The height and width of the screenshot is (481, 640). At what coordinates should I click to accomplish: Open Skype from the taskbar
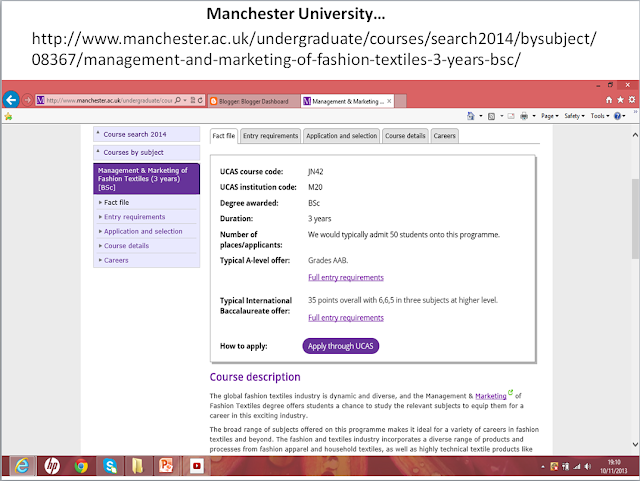click(x=110, y=465)
